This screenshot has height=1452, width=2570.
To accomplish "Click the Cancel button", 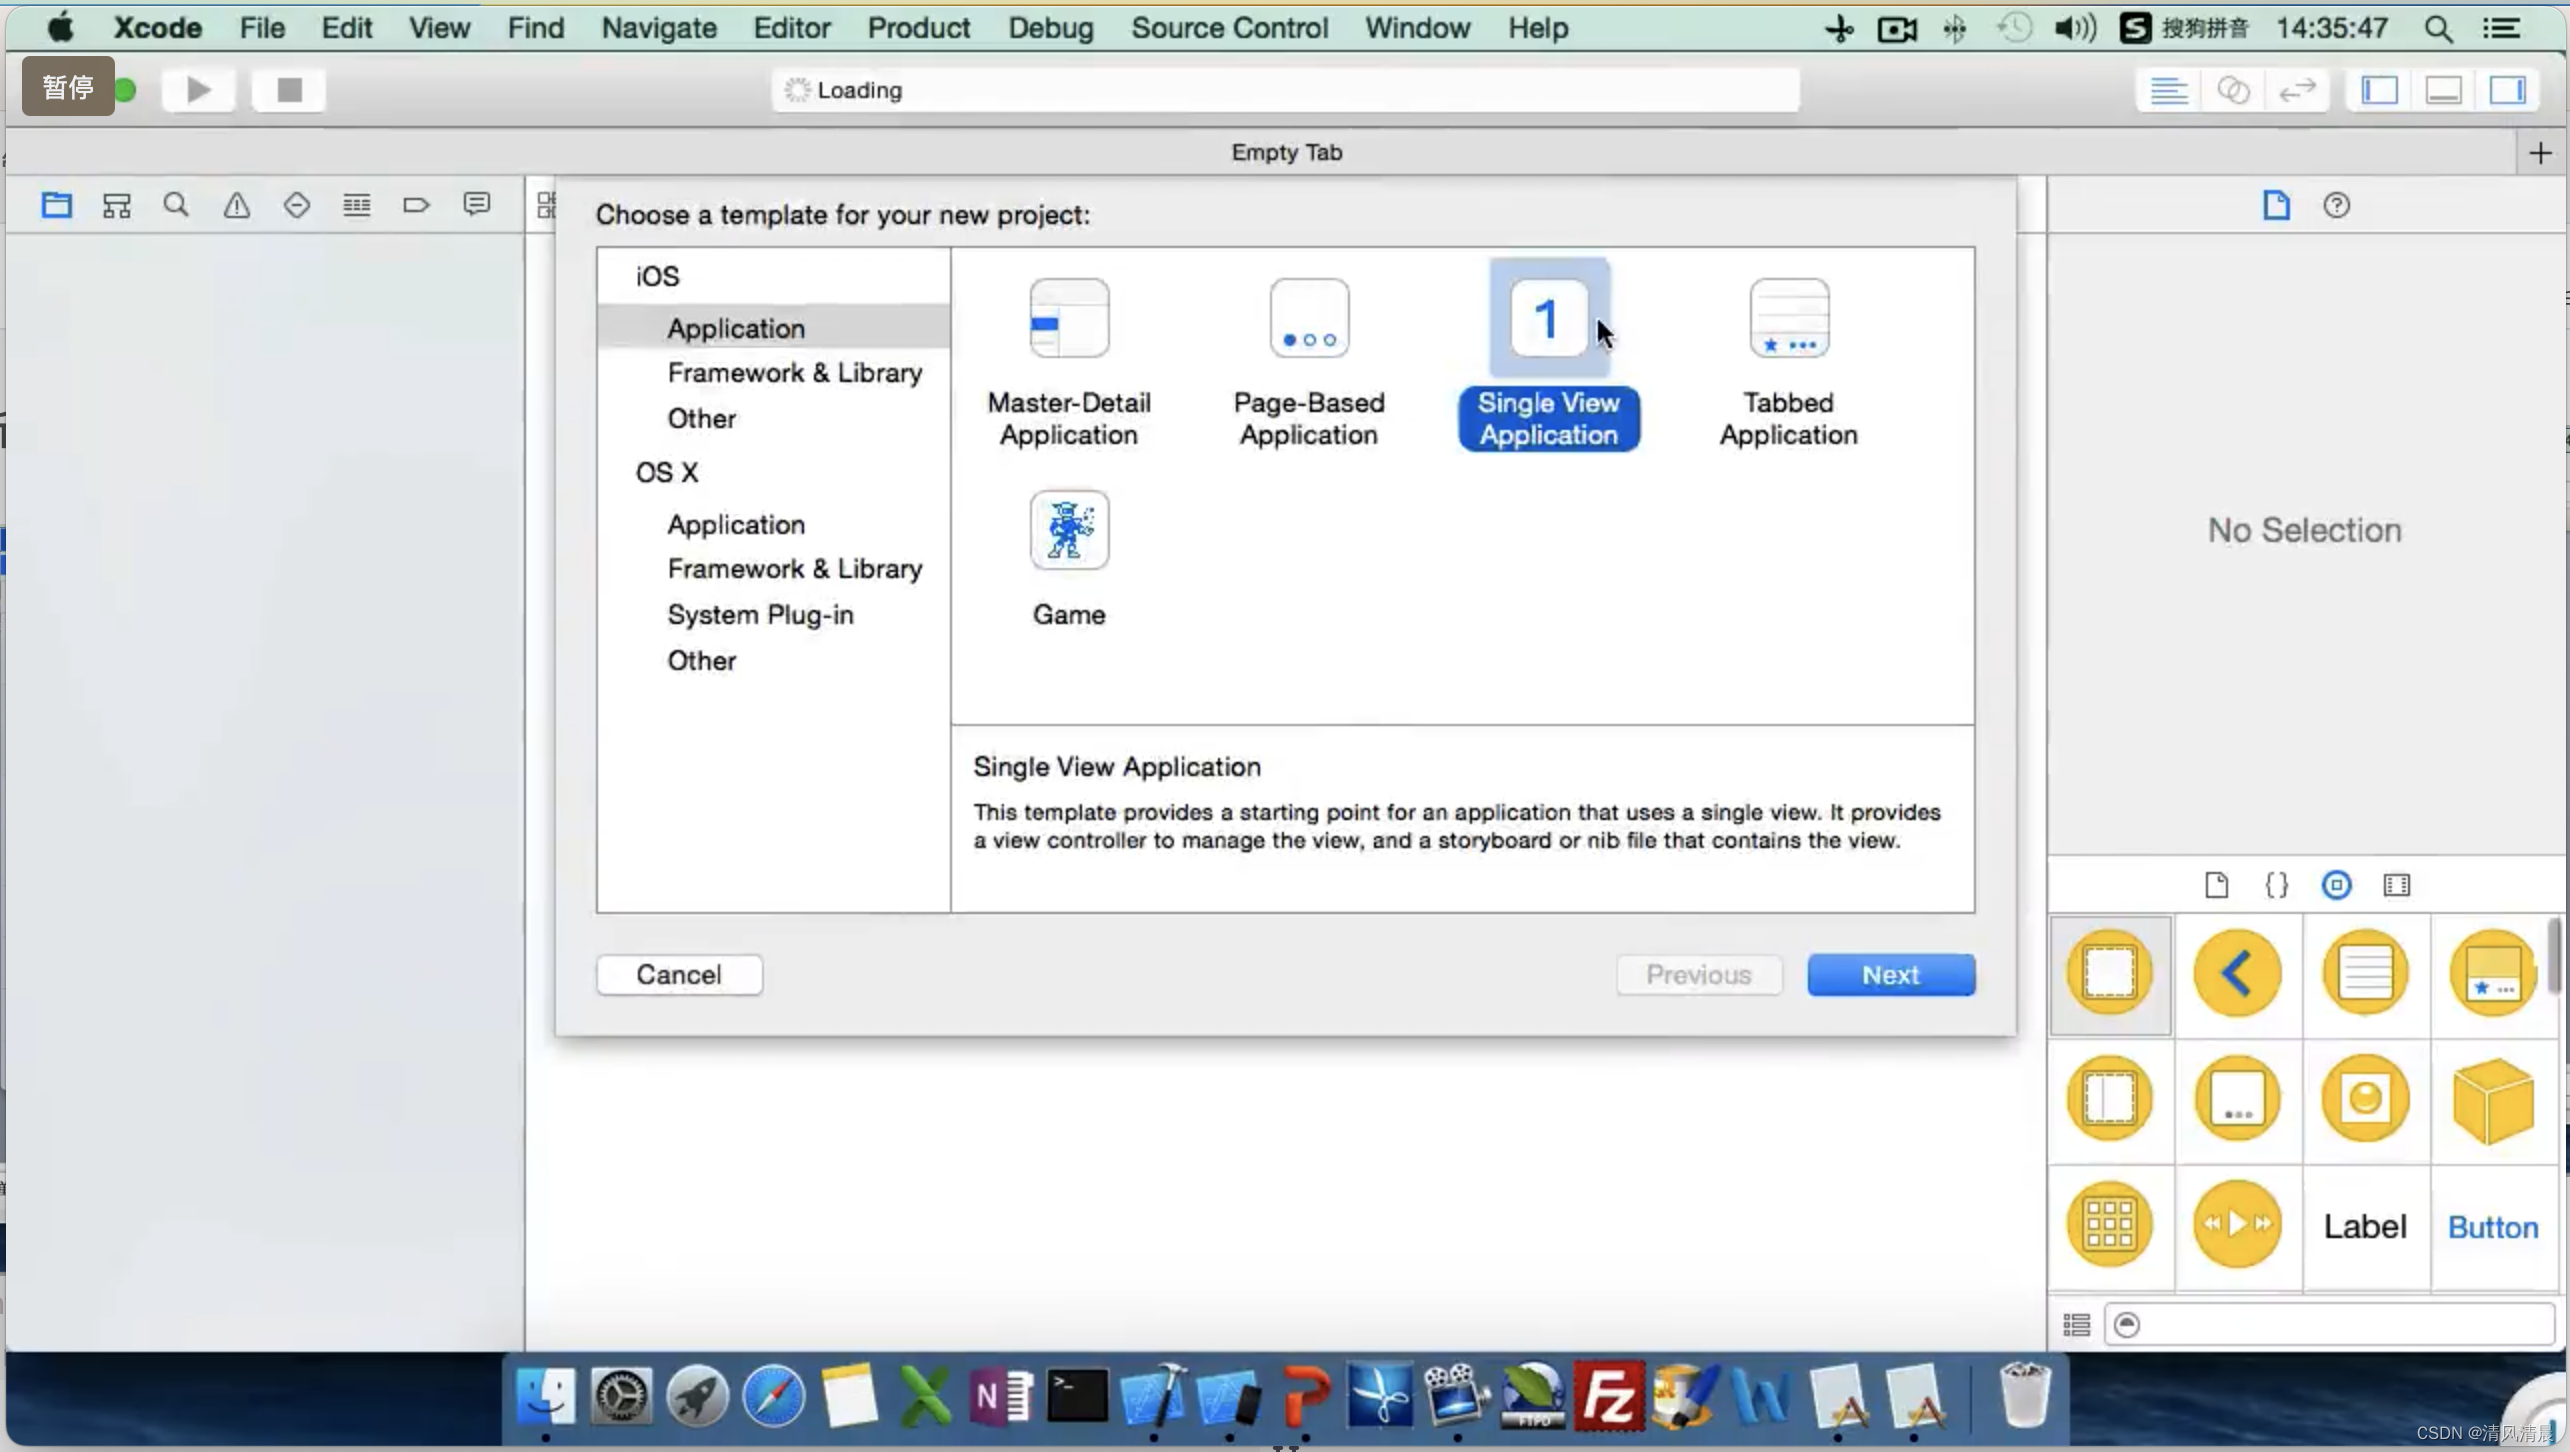I will (x=679, y=974).
